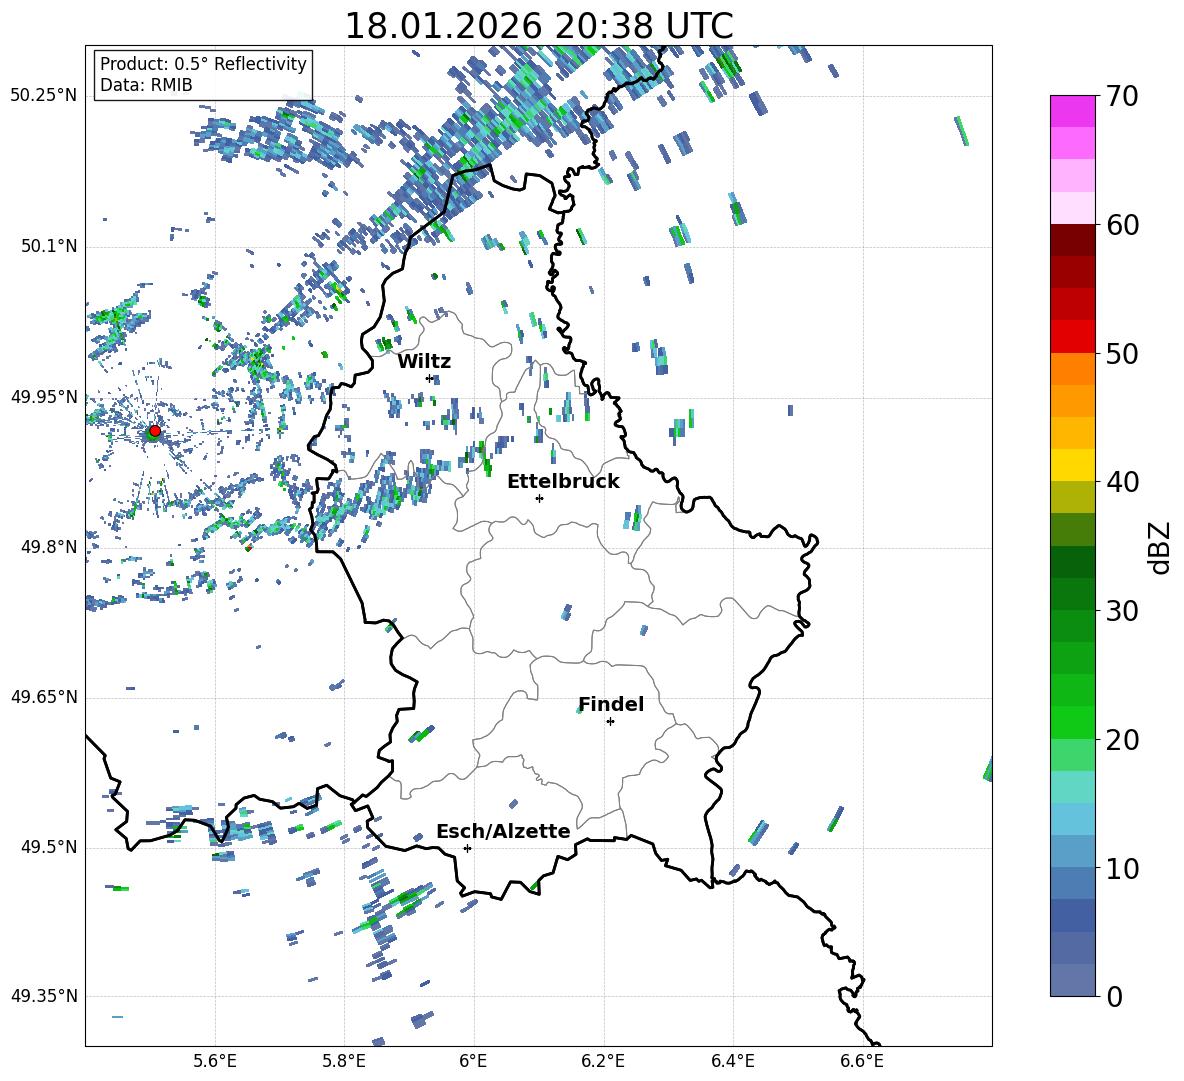Viewport: 1184px width, 1081px height.
Task: Click the 49.95°N latitude label
Action: click(43, 396)
